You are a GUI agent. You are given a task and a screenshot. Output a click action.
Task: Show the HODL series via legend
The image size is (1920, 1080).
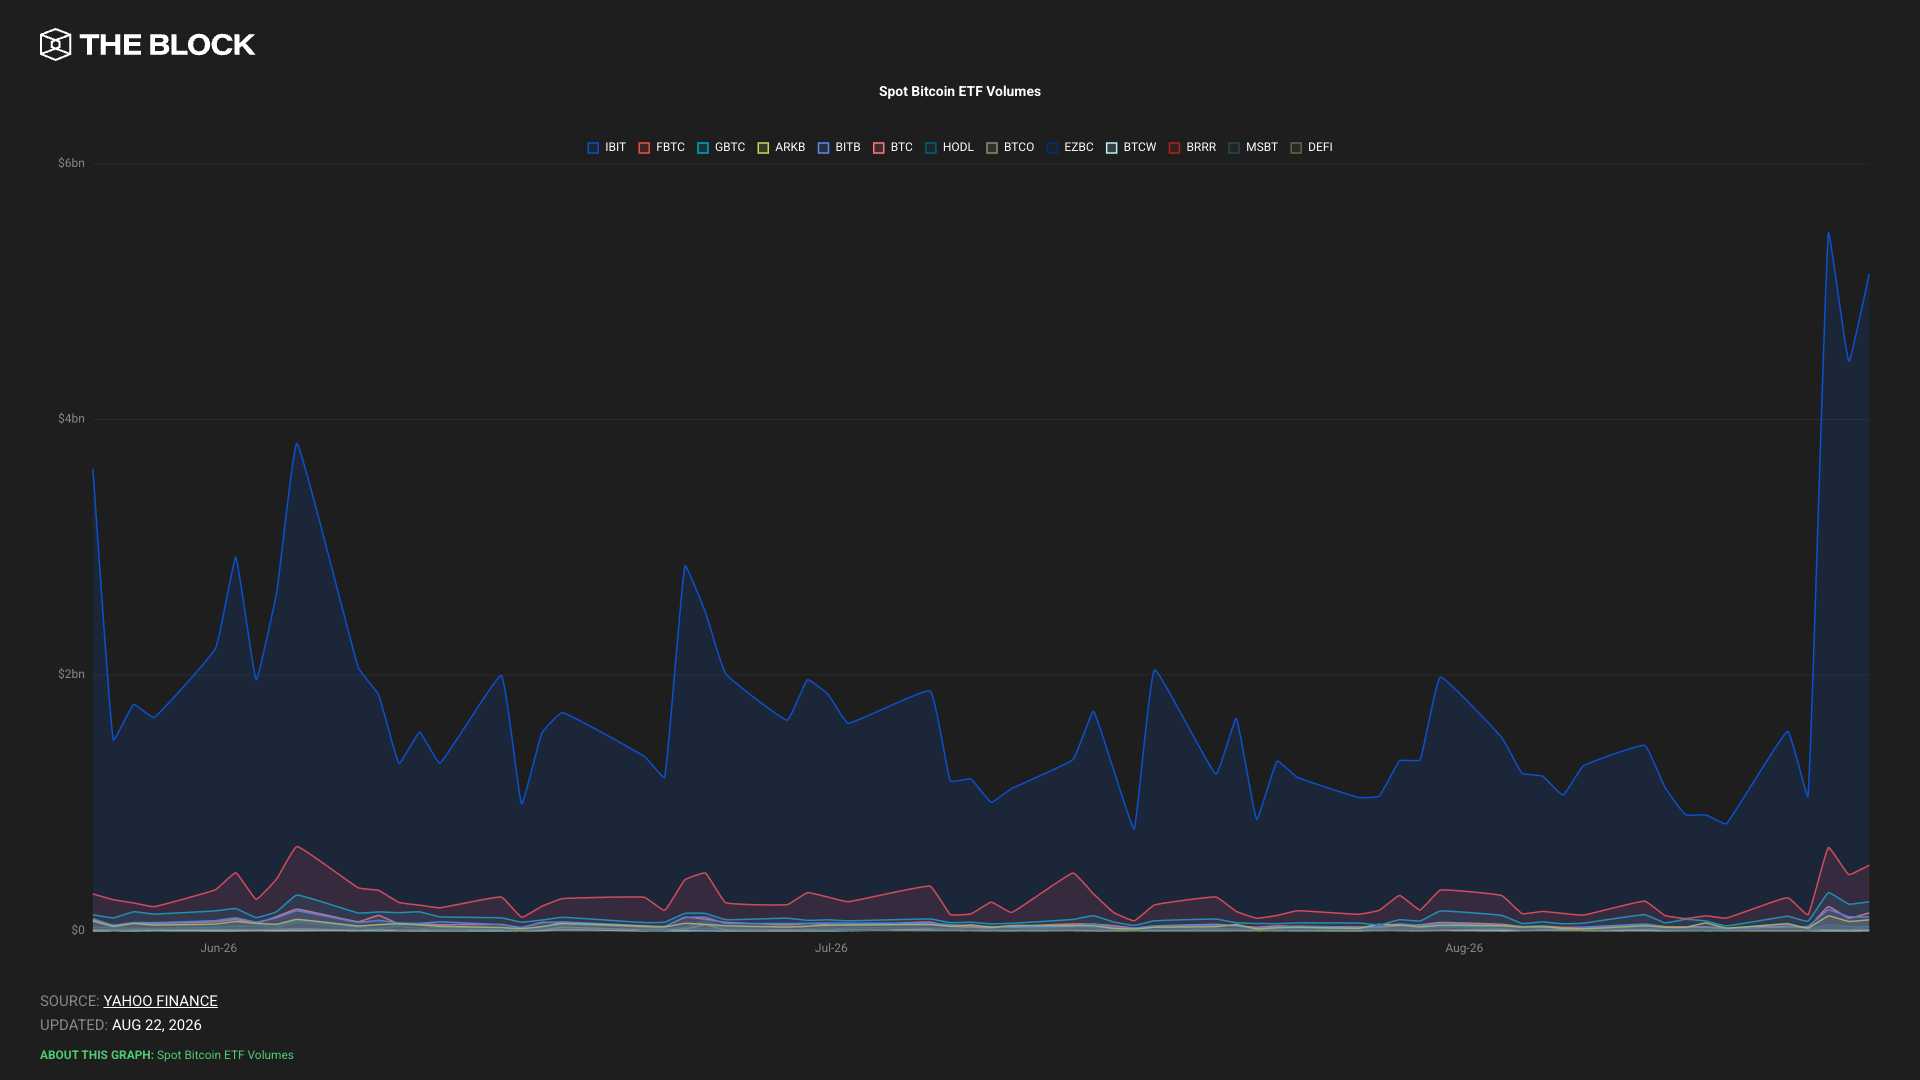point(950,148)
